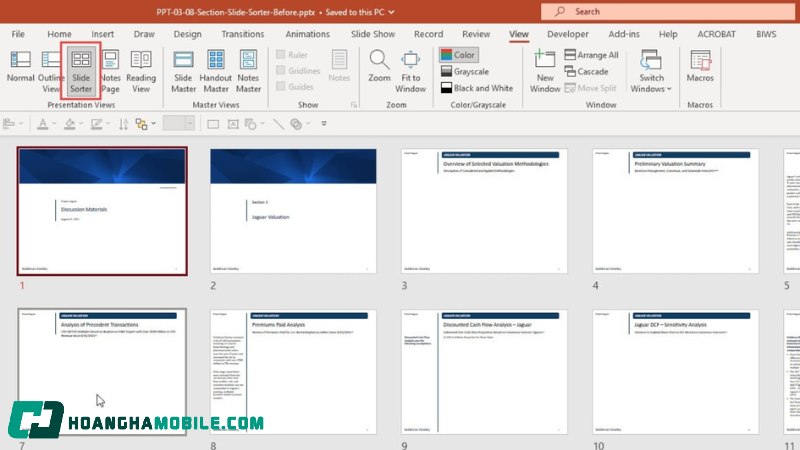Open the Slide Master view
Image resolution: width=800 pixels, height=450 pixels.
pos(183,71)
